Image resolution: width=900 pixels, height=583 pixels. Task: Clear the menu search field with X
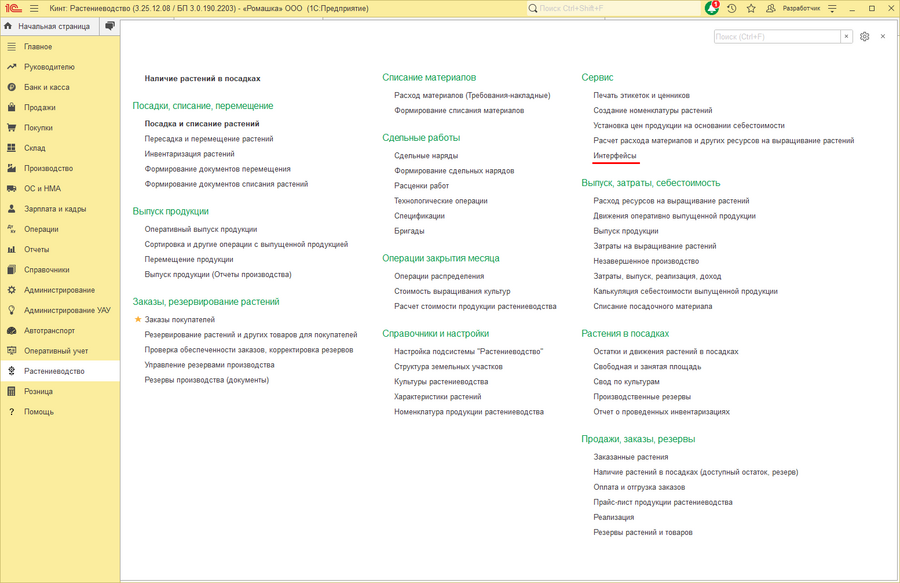click(846, 37)
